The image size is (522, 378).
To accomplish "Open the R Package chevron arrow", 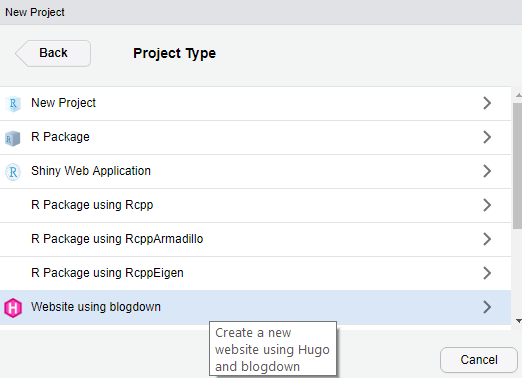I will pos(487,137).
